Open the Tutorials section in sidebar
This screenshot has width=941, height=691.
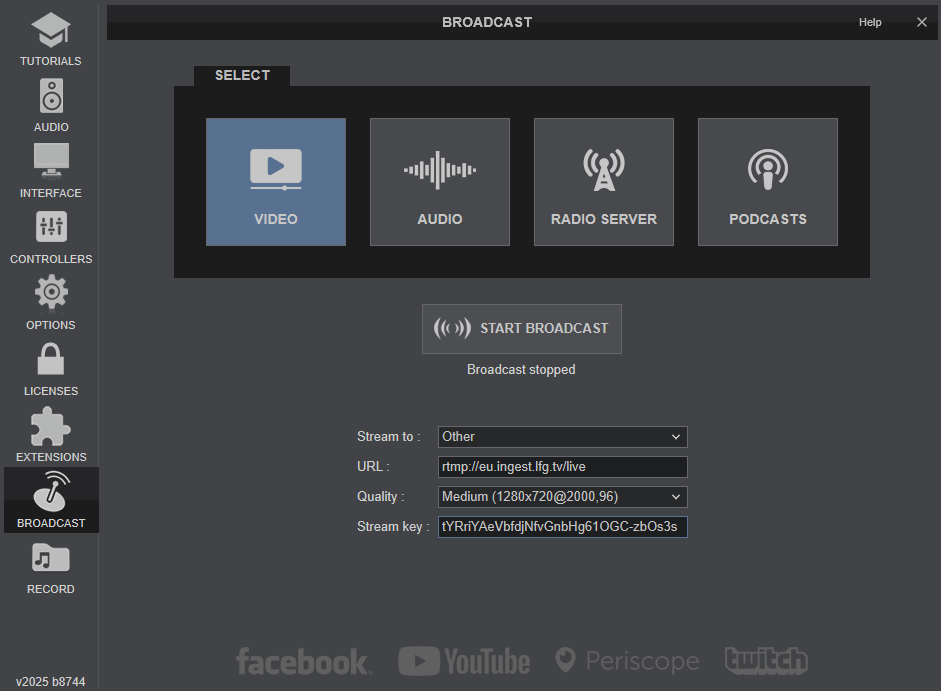(x=50, y=39)
